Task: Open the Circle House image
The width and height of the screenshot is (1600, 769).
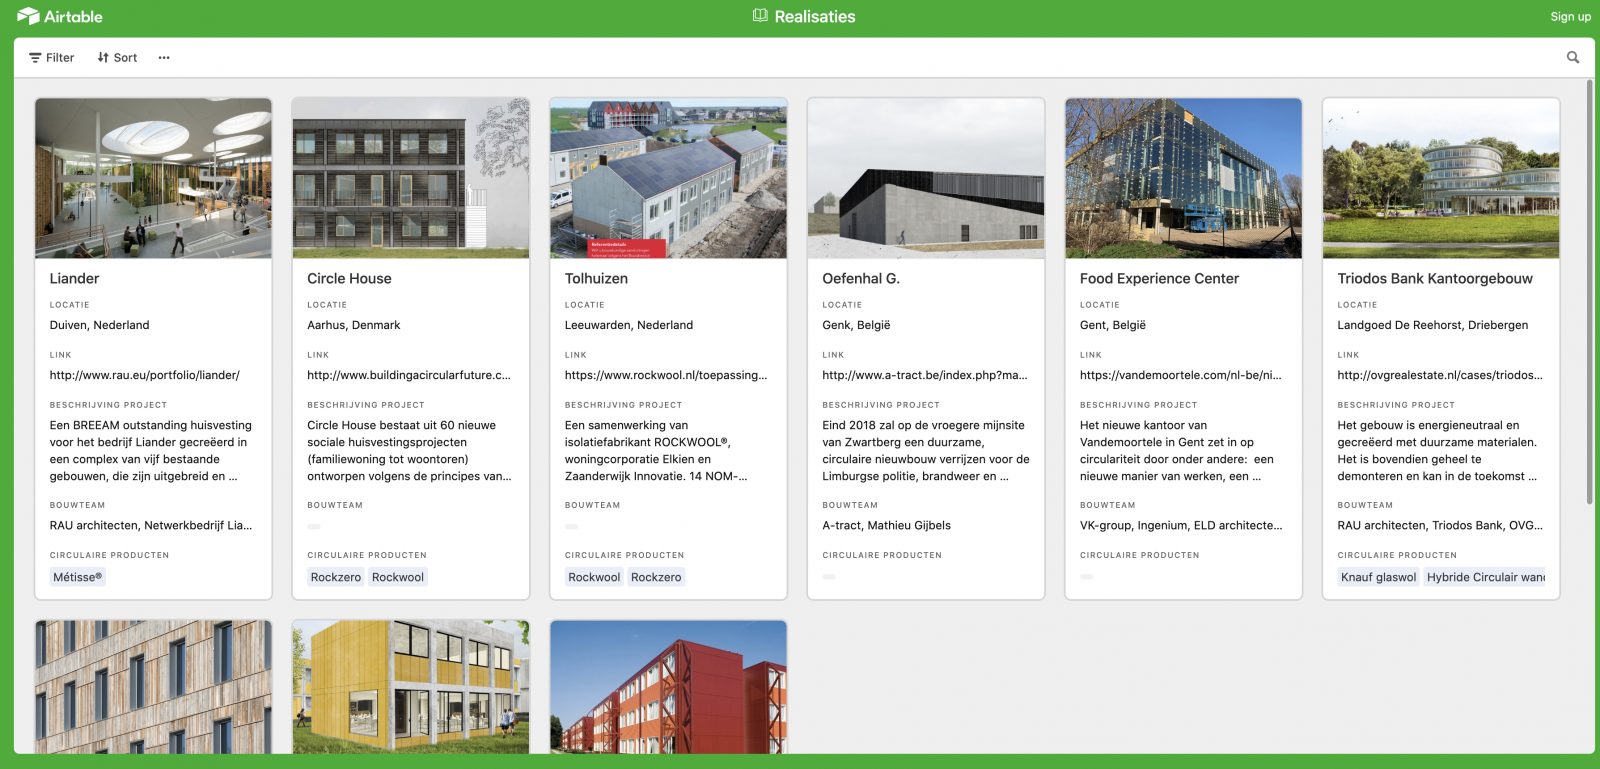Action: pyautogui.click(x=411, y=178)
